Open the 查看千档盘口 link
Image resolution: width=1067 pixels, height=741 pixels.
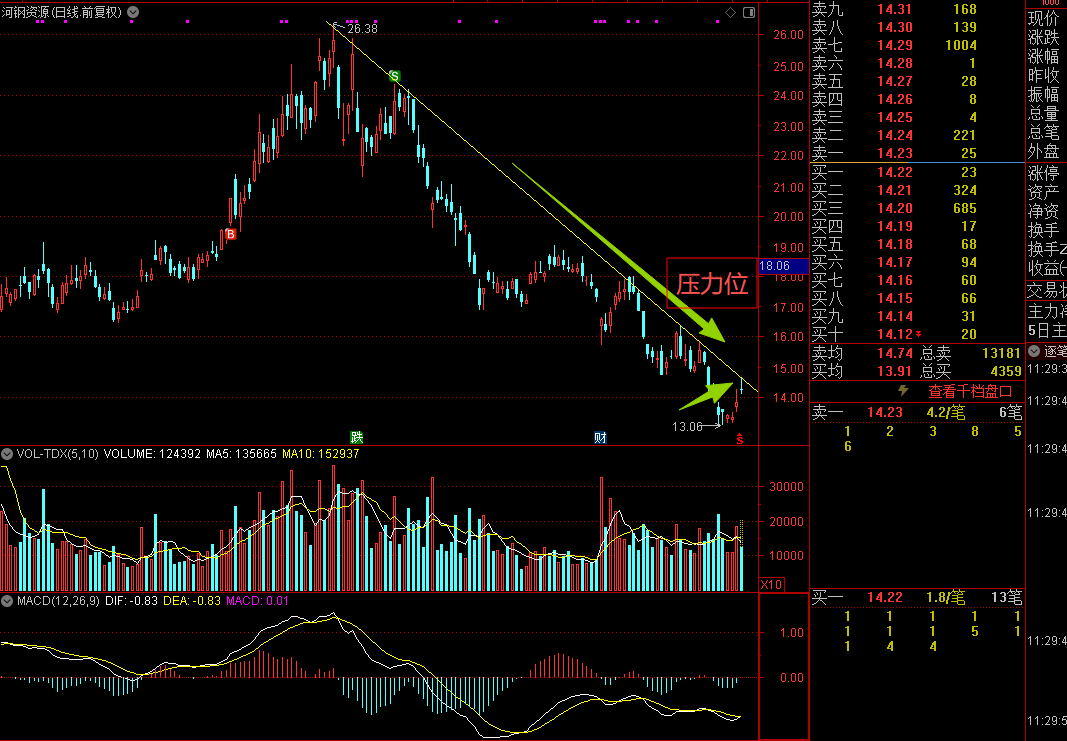click(x=970, y=391)
